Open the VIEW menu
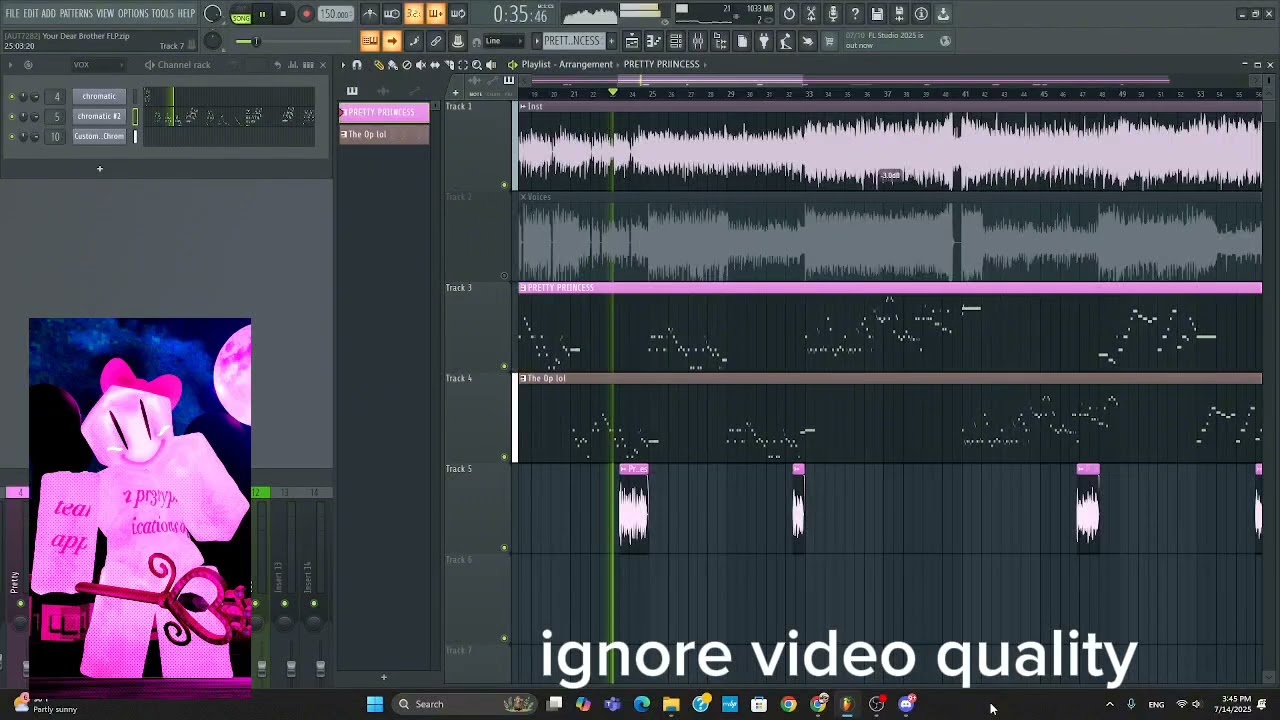The image size is (1280, 720). pyautogui.click(x=105, y=14)
